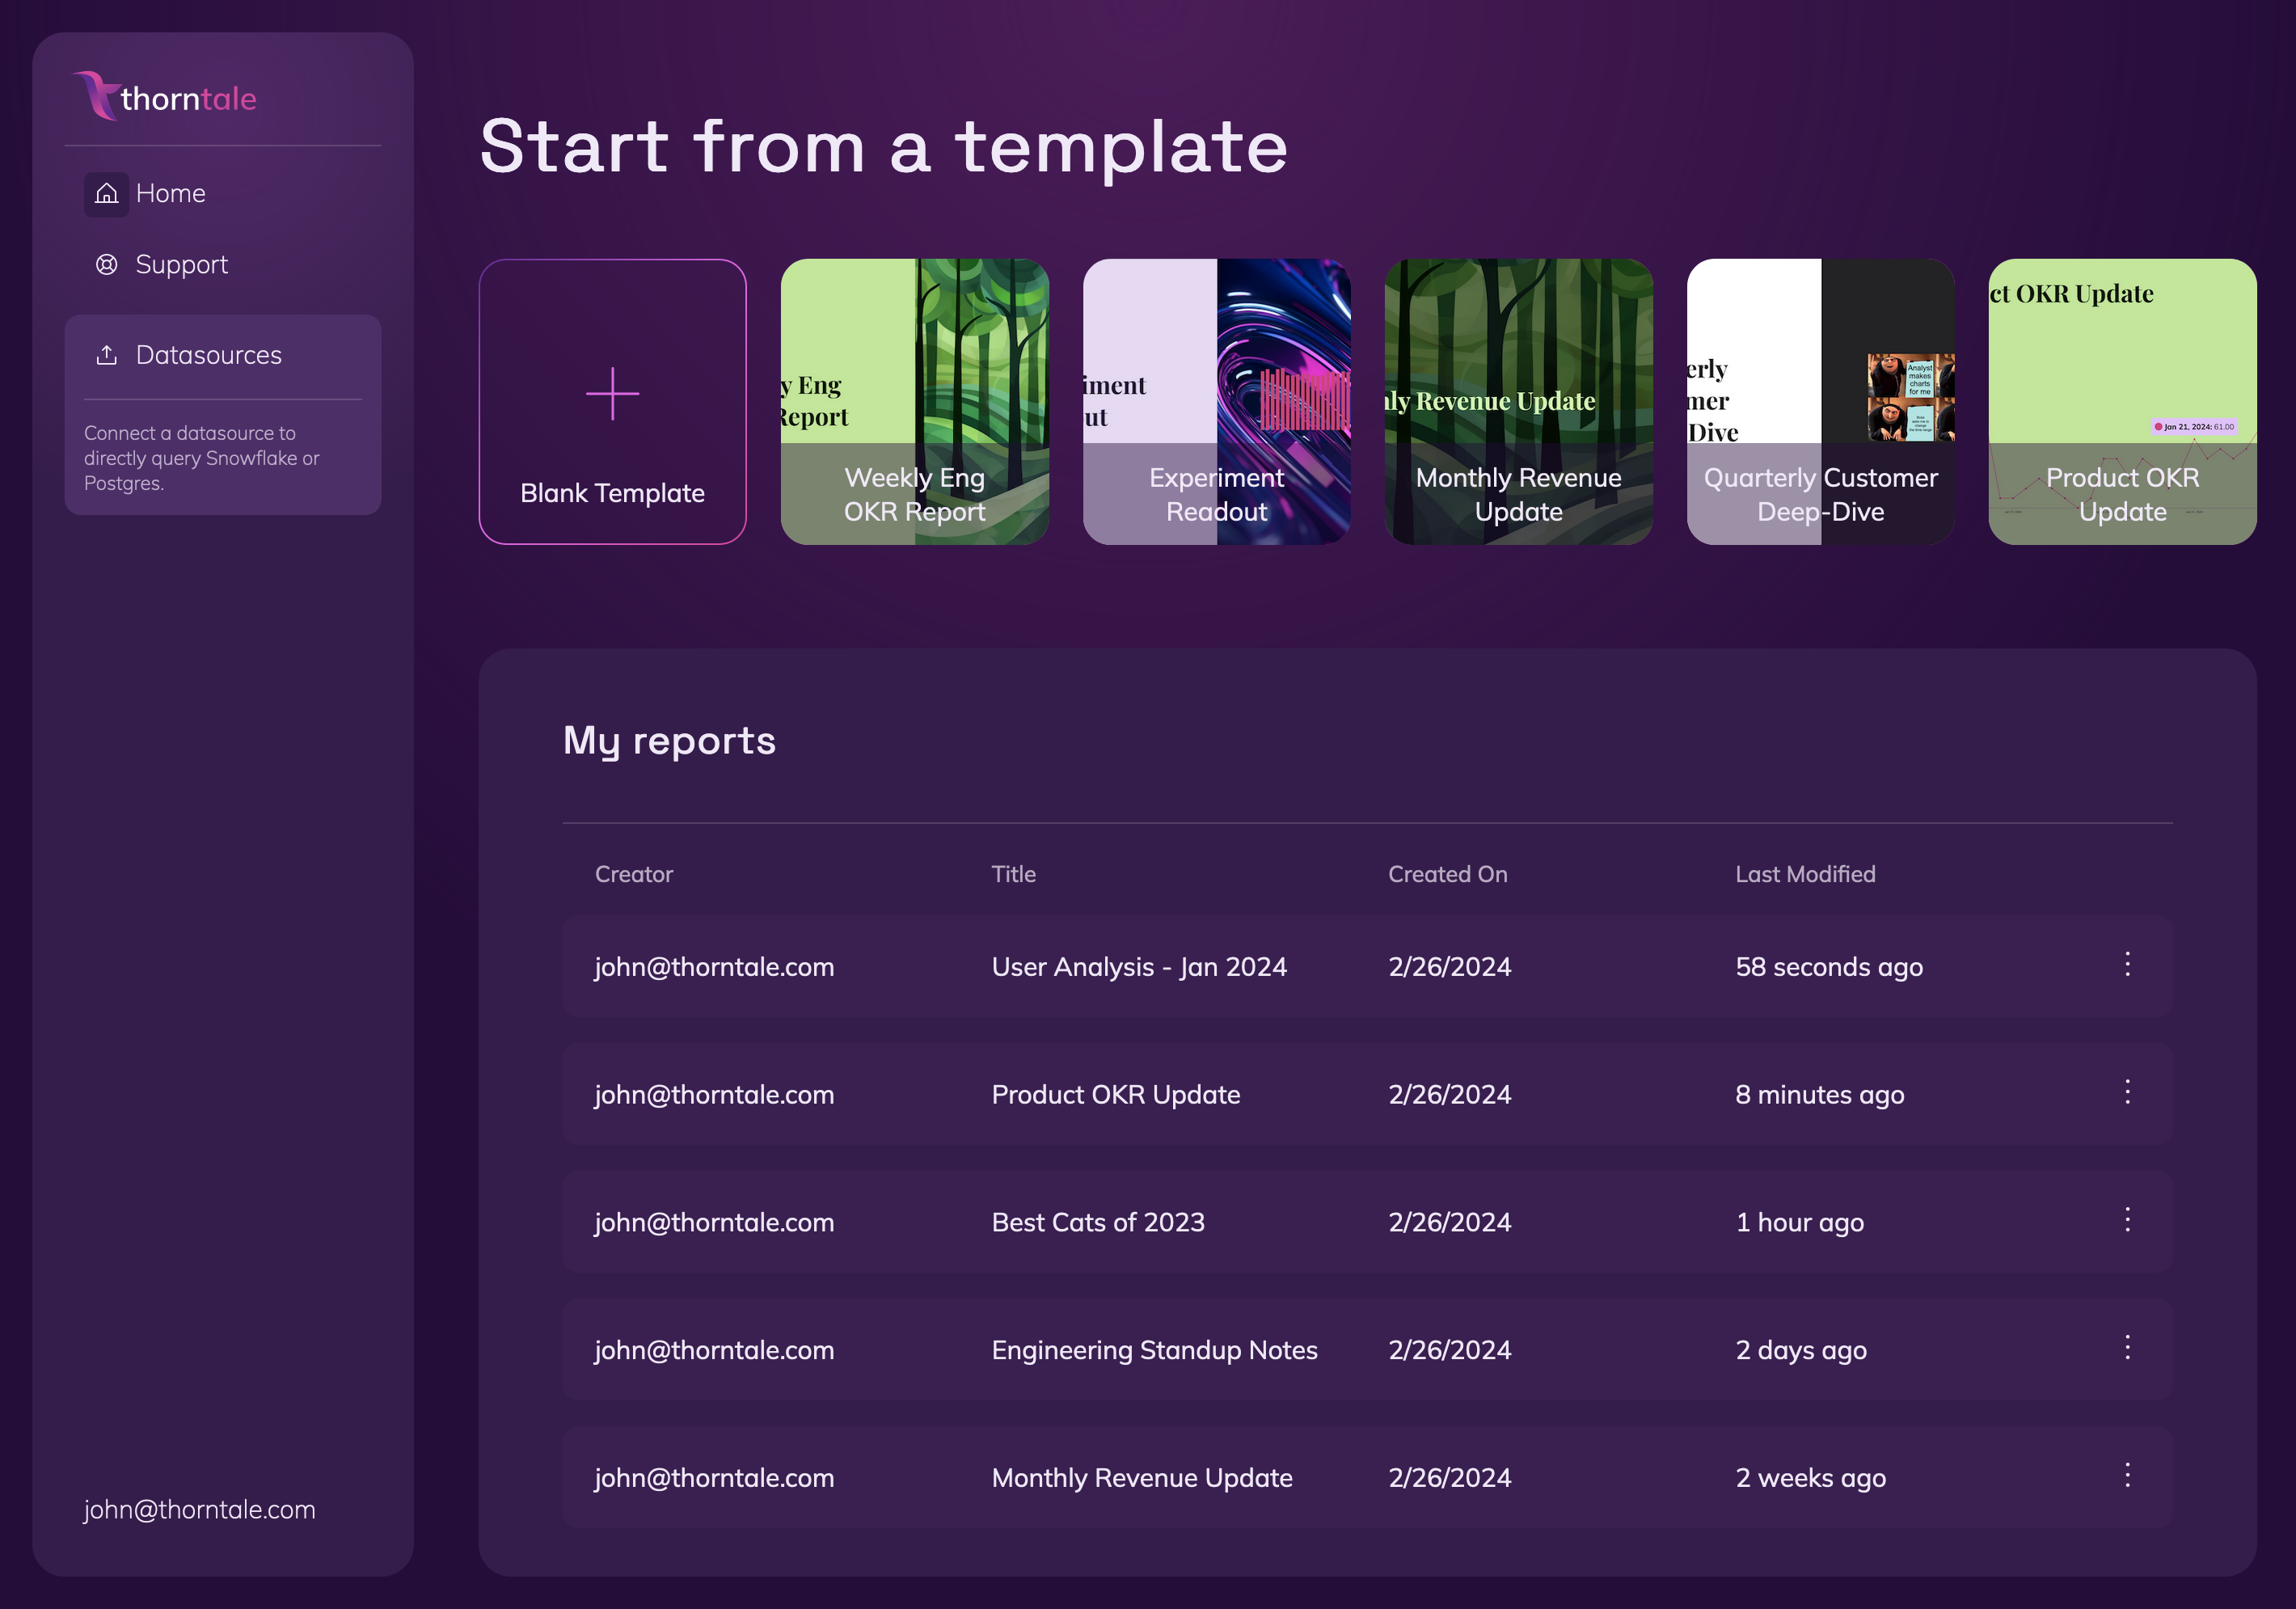The height and width of the screenshot is (1609, 2296).
Task: Click the thorntale hummingbird logo
Action: tap(96, 97)
